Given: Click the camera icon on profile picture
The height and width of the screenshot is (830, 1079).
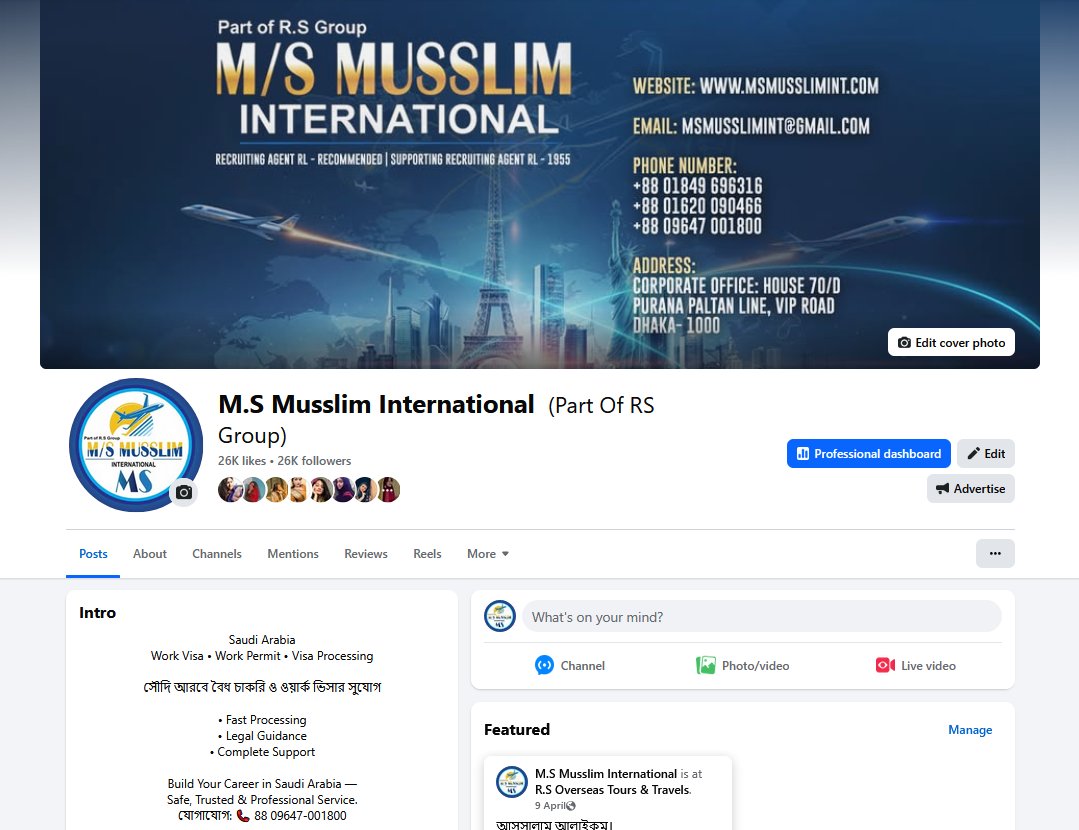Looking at the screenshot, I should tap(184, 492).
